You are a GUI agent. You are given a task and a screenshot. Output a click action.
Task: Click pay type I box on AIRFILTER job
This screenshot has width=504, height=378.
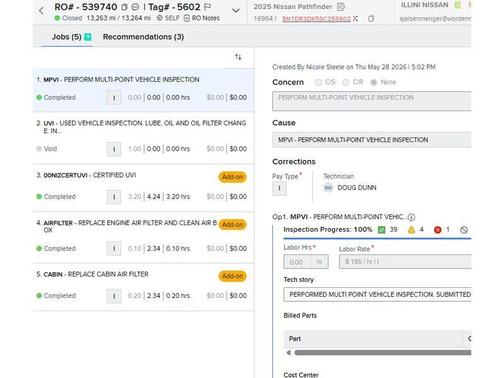click(x=114, y=249)
